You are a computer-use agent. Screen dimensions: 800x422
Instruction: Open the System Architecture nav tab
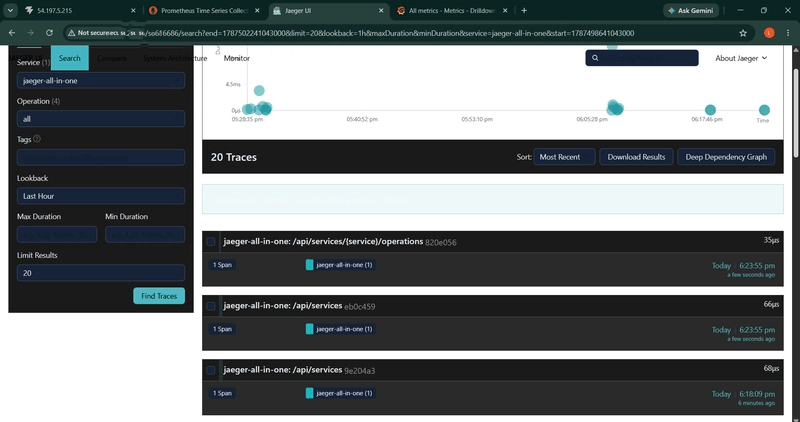point(175,58)
